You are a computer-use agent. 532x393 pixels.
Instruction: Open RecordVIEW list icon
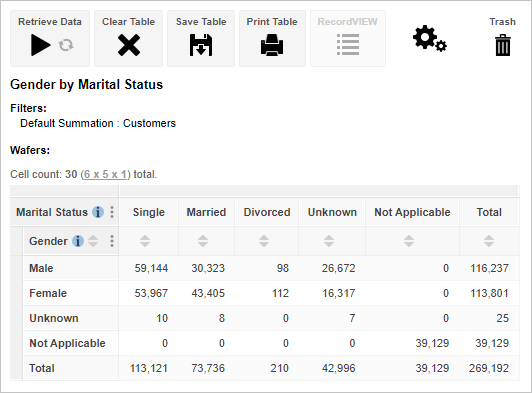(x=348, y=44)
